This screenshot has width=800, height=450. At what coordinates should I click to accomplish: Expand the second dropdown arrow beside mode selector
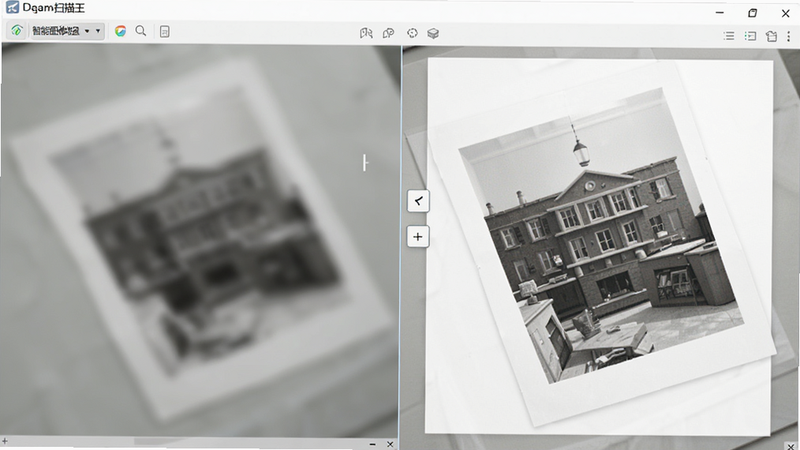point(98,31)
